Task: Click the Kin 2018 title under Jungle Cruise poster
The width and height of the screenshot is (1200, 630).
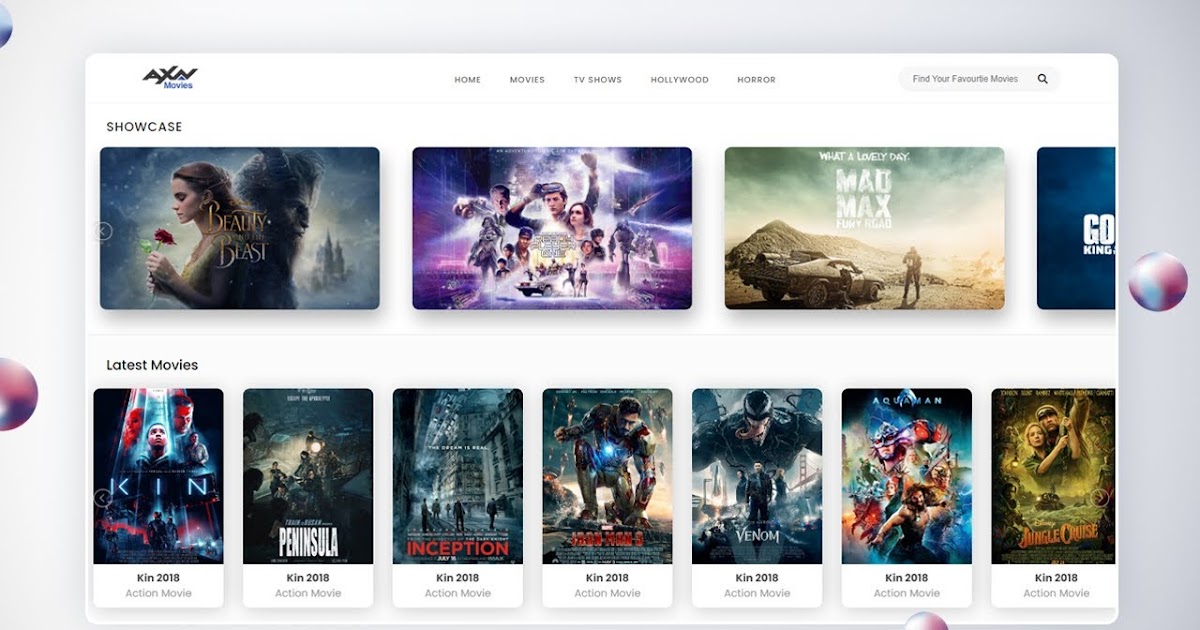Action: pos(1056,577)
